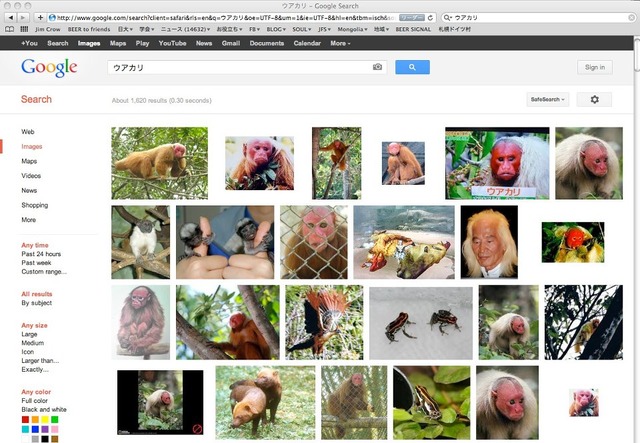
Task: Go to +You in Google bar
Action: [x=29, y=43]
